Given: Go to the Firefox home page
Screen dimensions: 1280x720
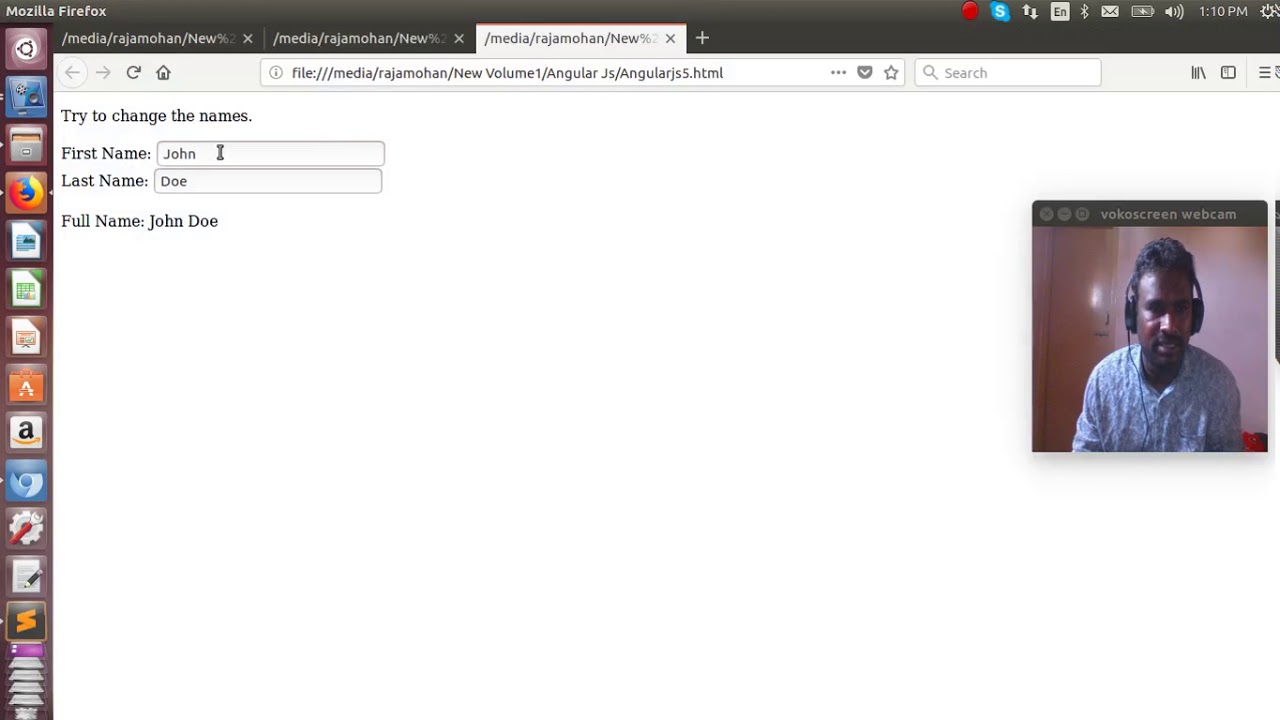Looking at the screenshot, I should point(163,72).
